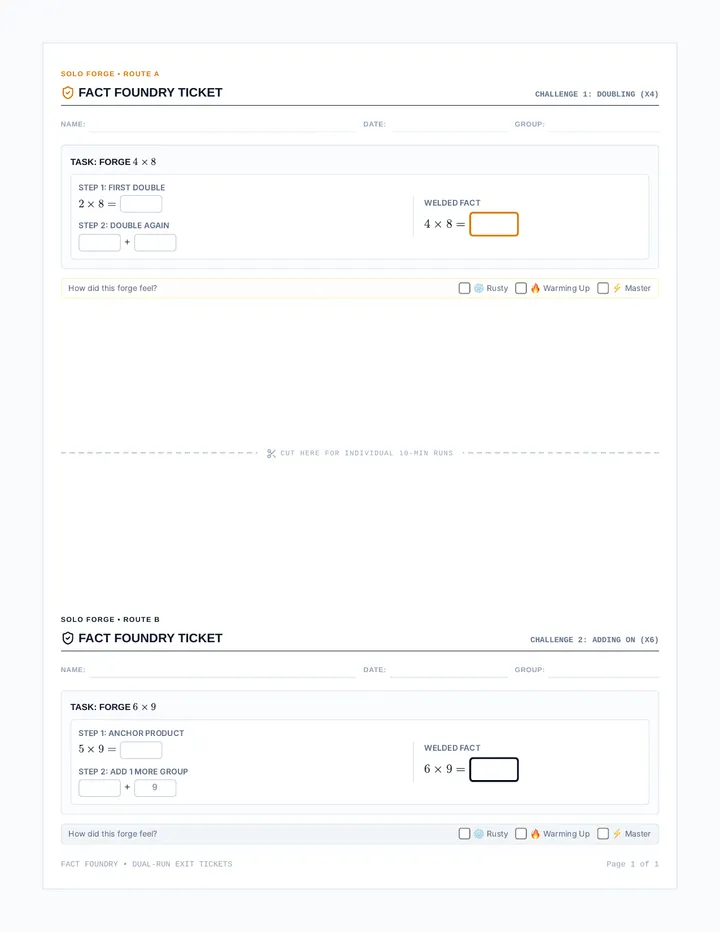
Task: Click the fire icon in Route A feedback row
Action: click(x=535, y=288)
